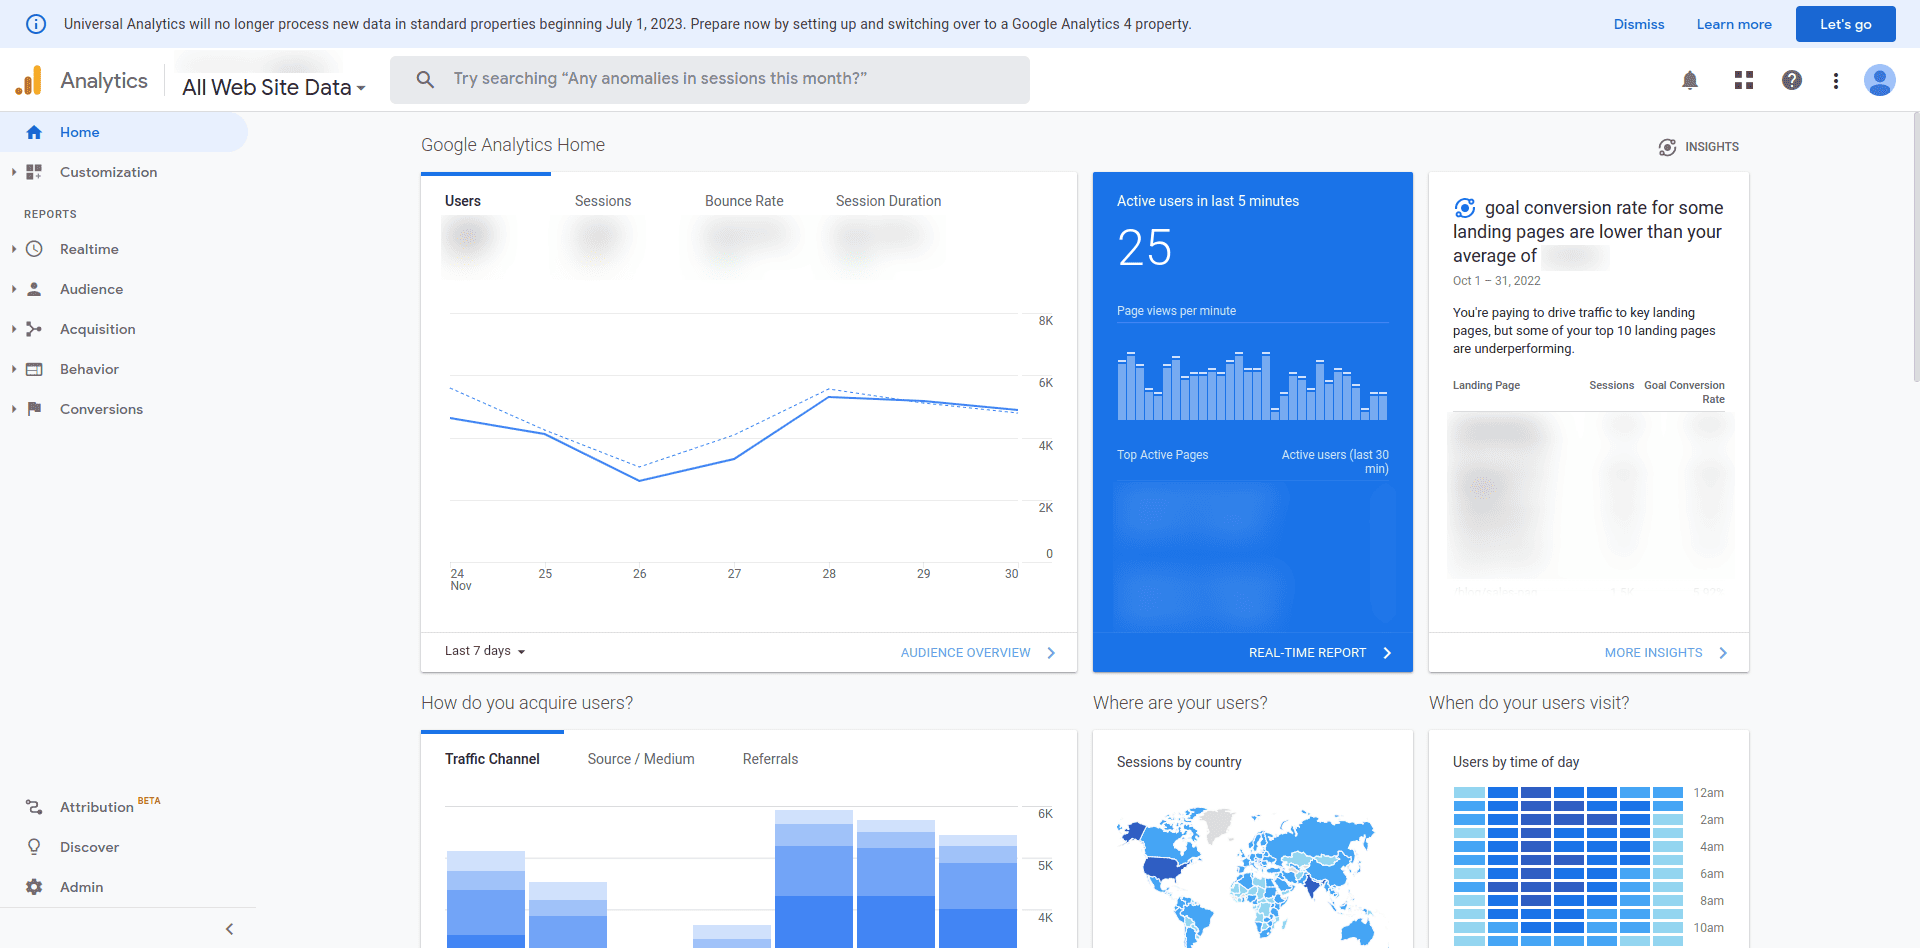
Task: Click the More Insights arrow icon
Action: 1723,653
